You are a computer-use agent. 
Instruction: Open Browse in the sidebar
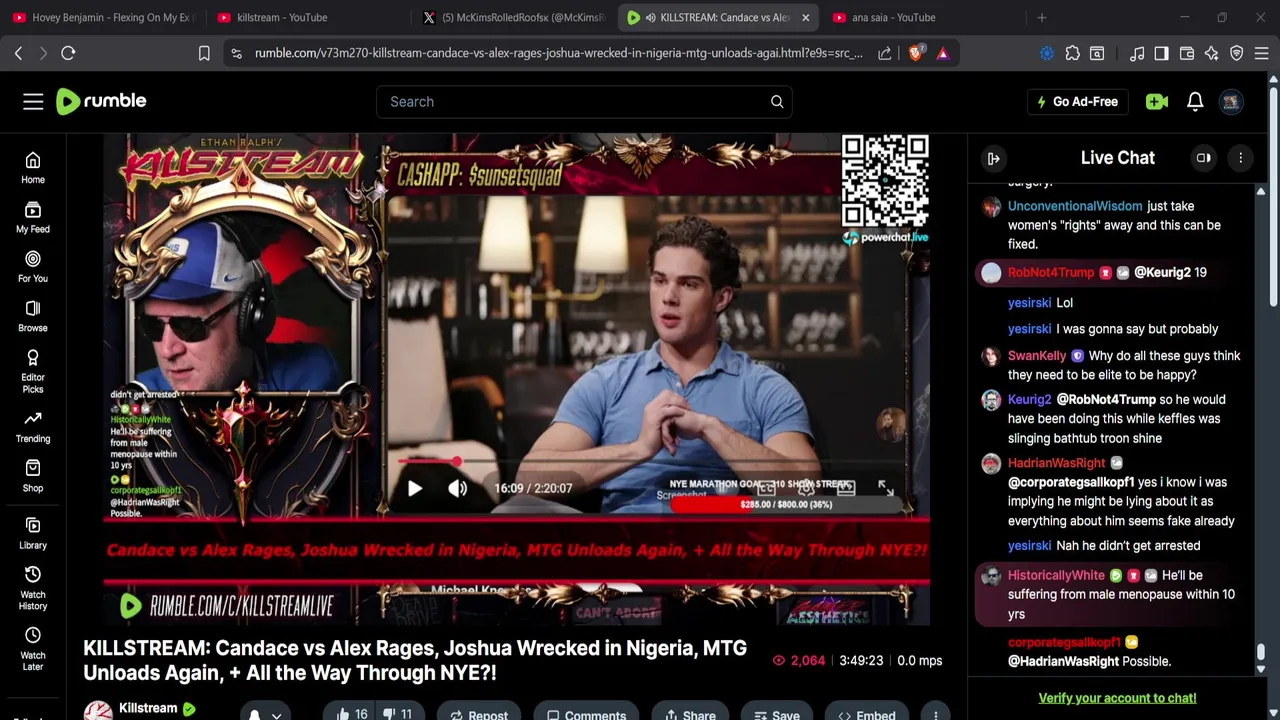(33, 316)
